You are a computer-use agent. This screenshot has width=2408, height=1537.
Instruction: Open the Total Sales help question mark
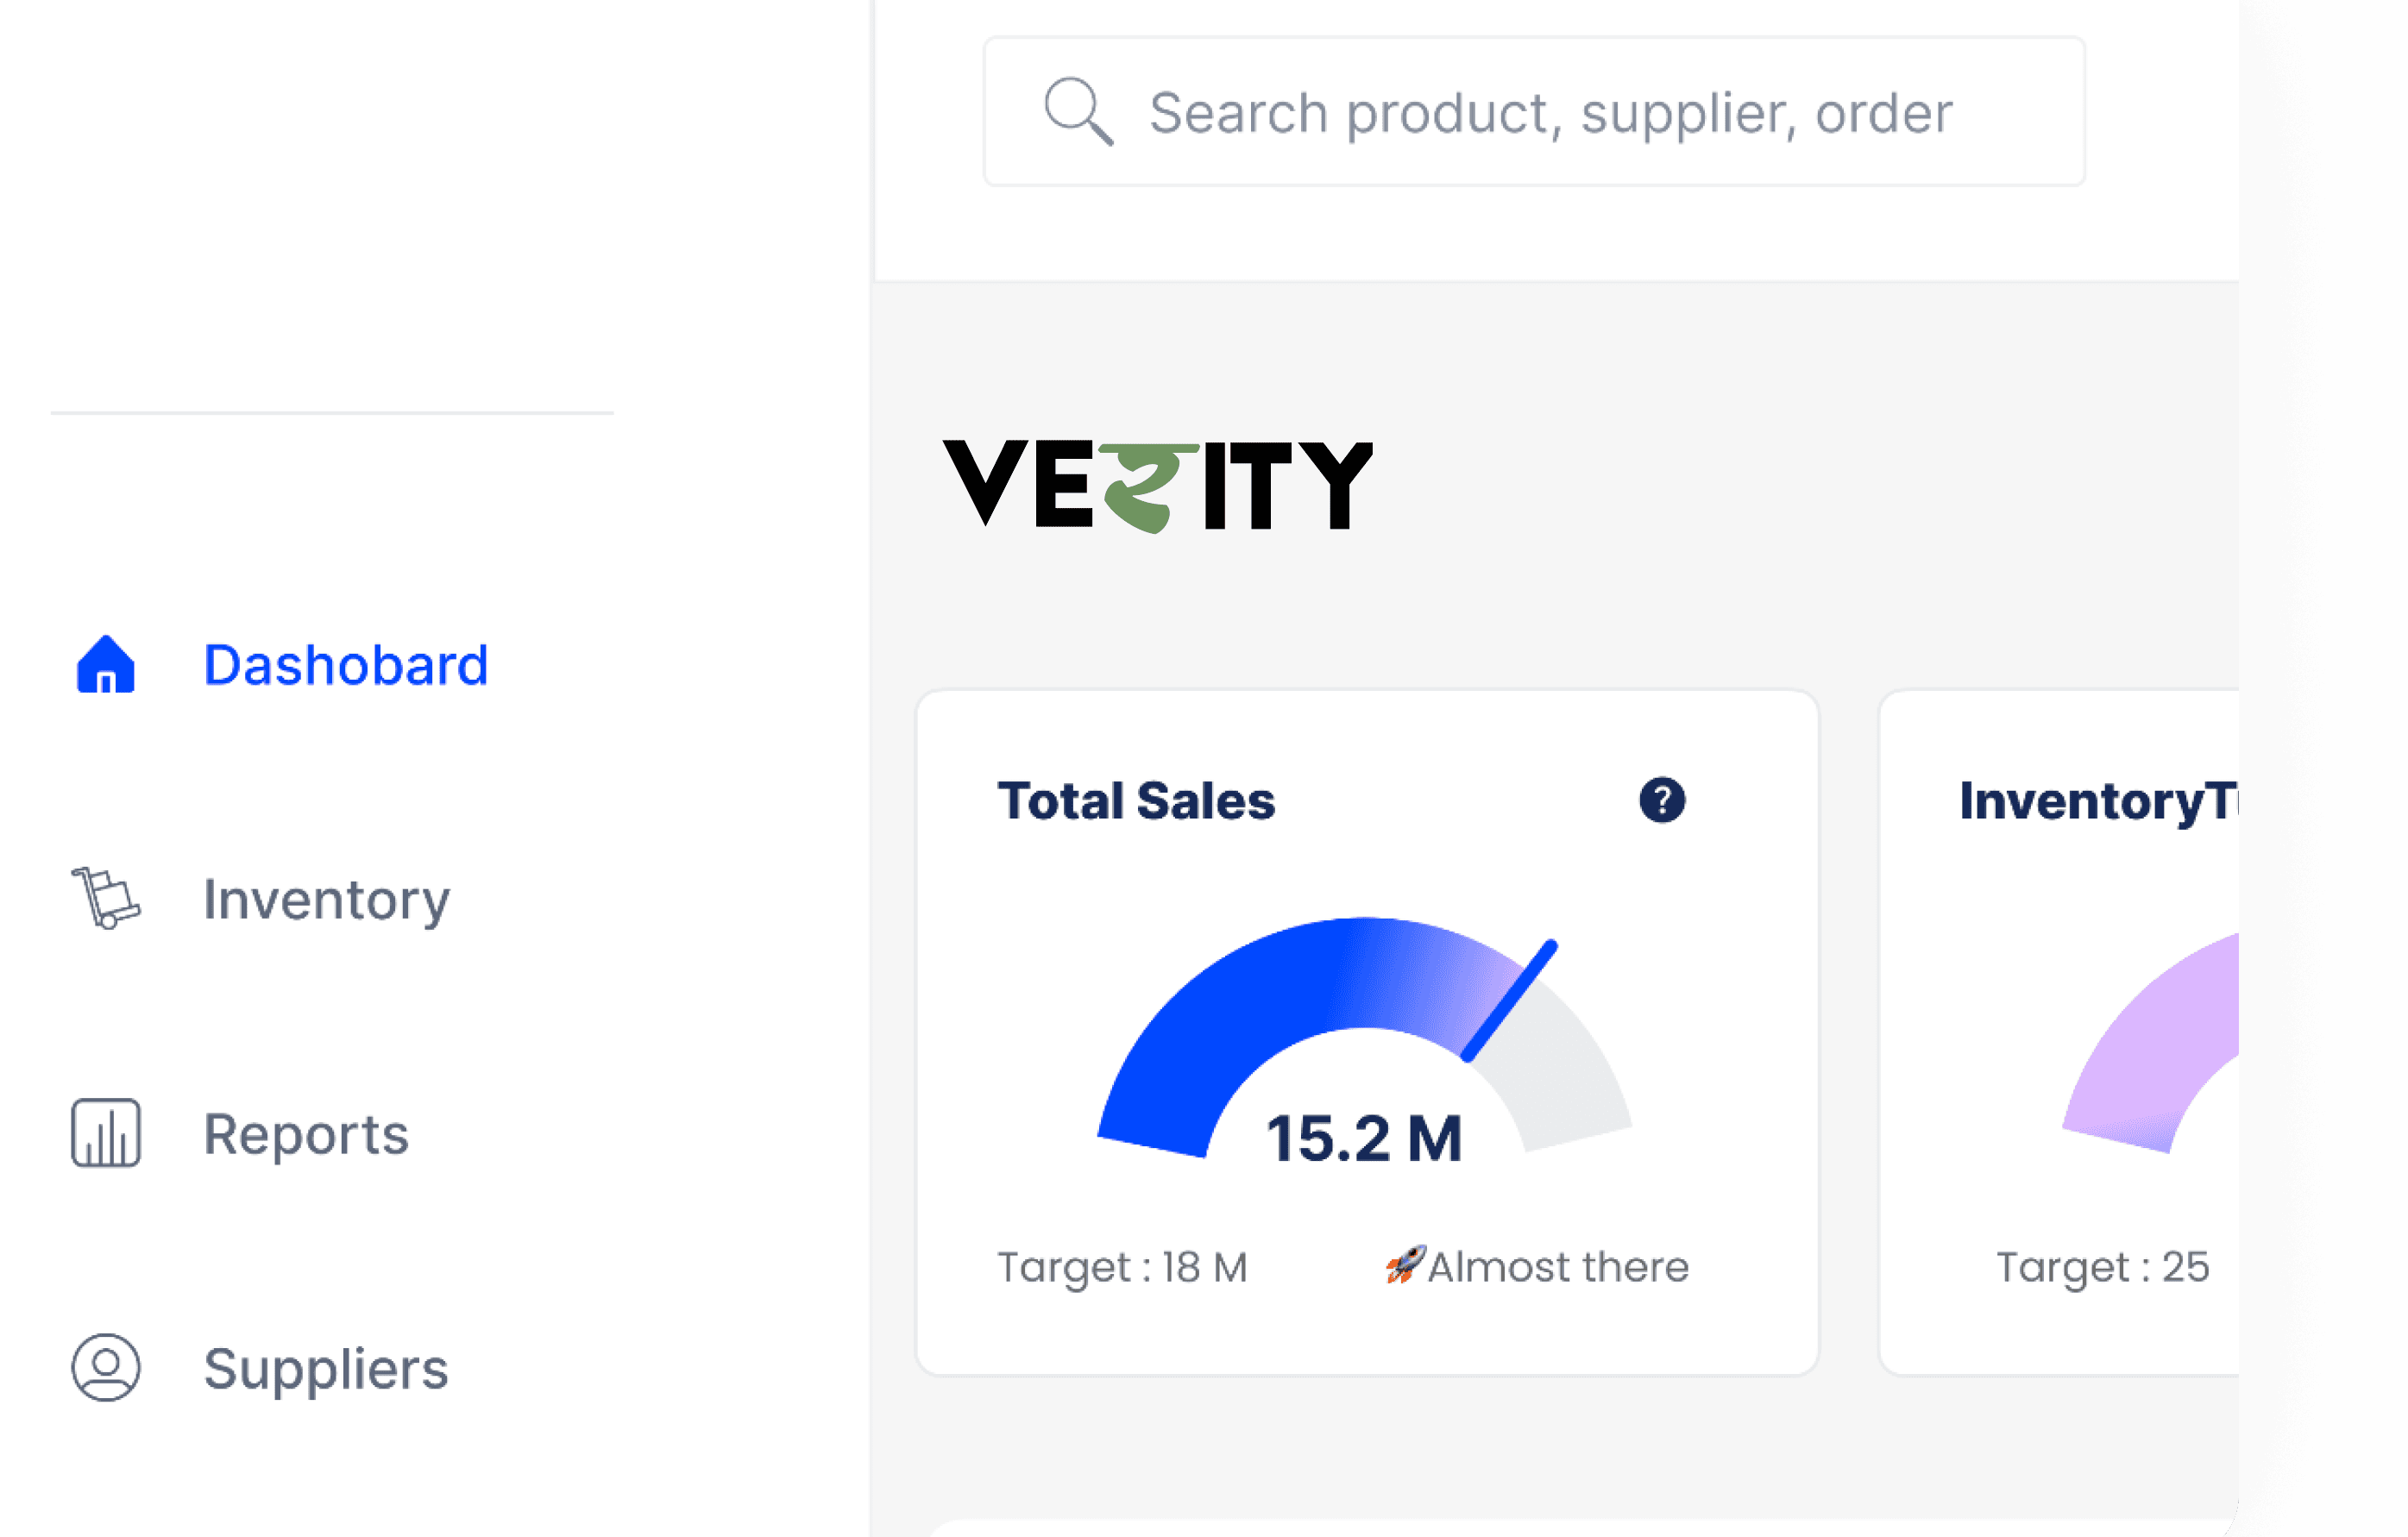pyautogui.click(x=1661, y=800)
